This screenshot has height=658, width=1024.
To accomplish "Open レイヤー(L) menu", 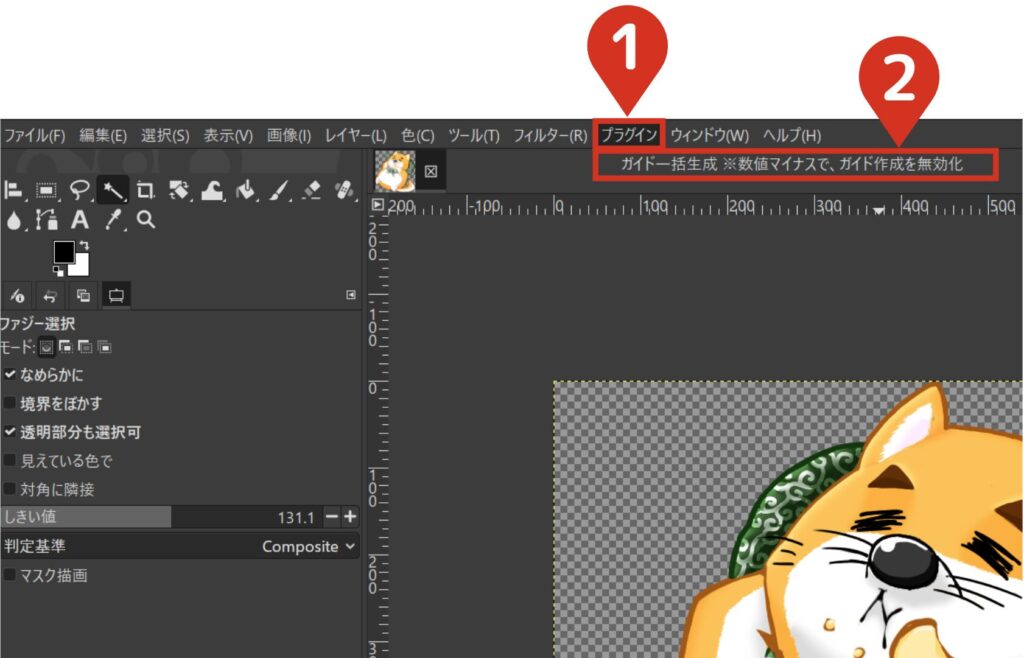I will point(356,136).
